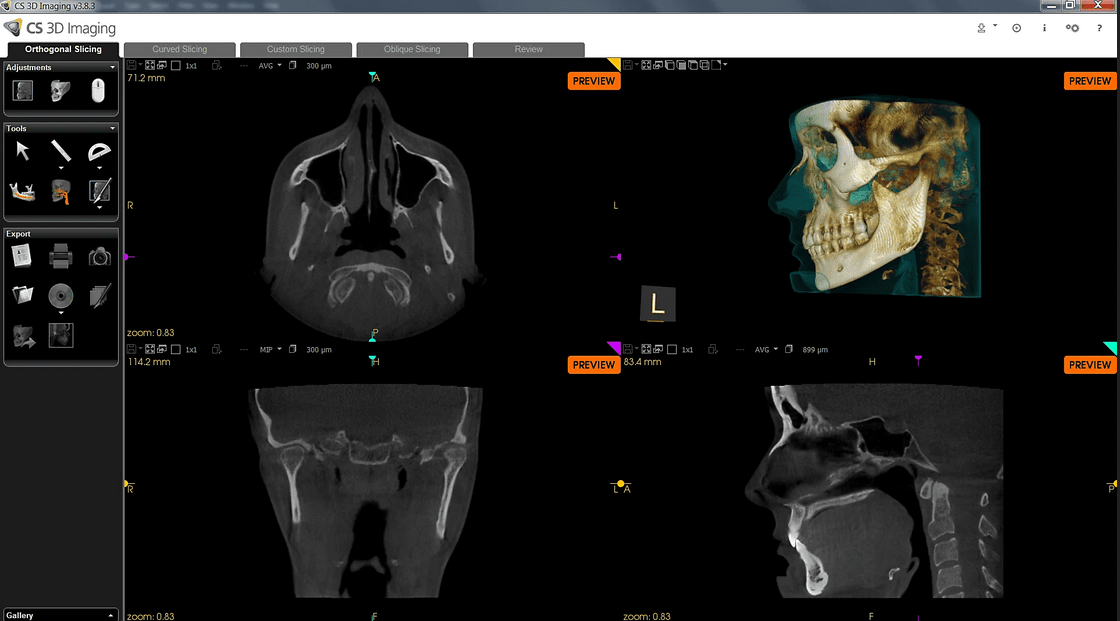Select the nerve drawing tool
Viewport: 1120px width, 621px height.
pyautogui.click(x=59, y=190)
